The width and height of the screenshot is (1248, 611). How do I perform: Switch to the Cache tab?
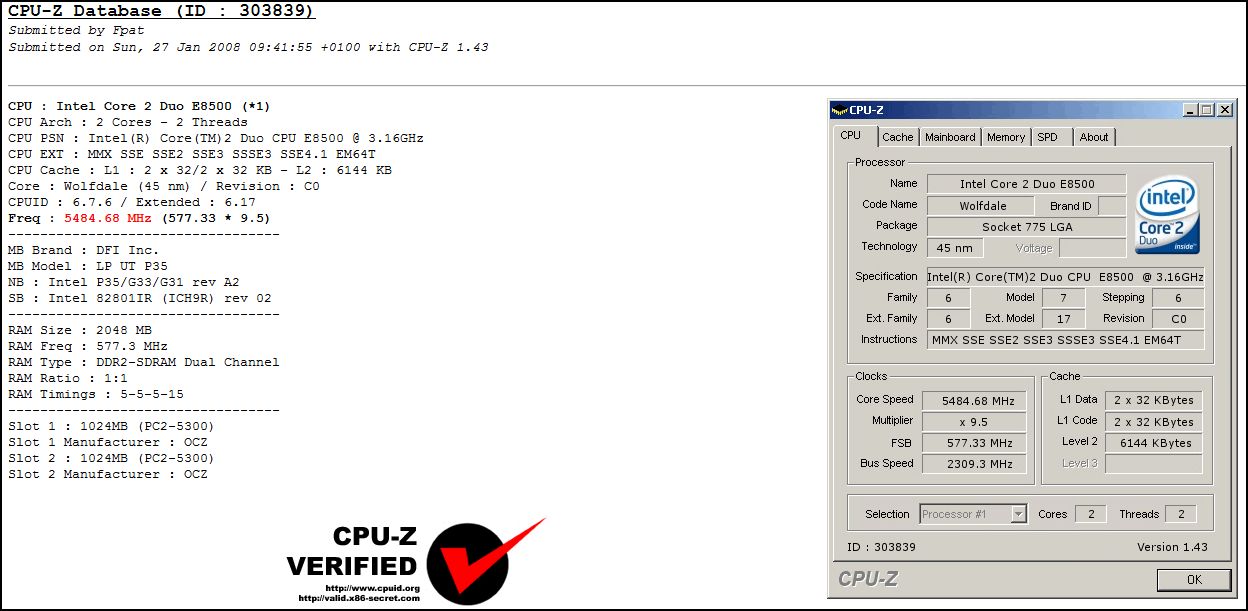[898, 137]
